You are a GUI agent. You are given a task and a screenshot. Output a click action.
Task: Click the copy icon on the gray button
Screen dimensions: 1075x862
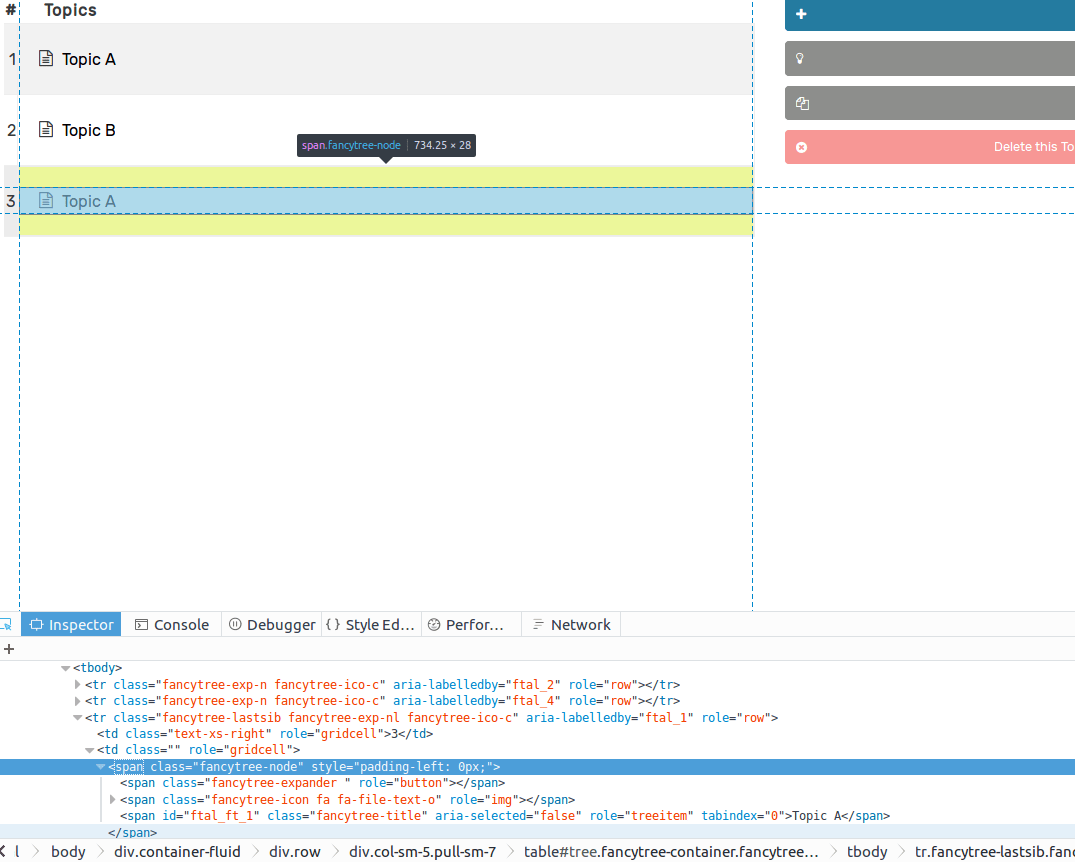click(802, 104)
